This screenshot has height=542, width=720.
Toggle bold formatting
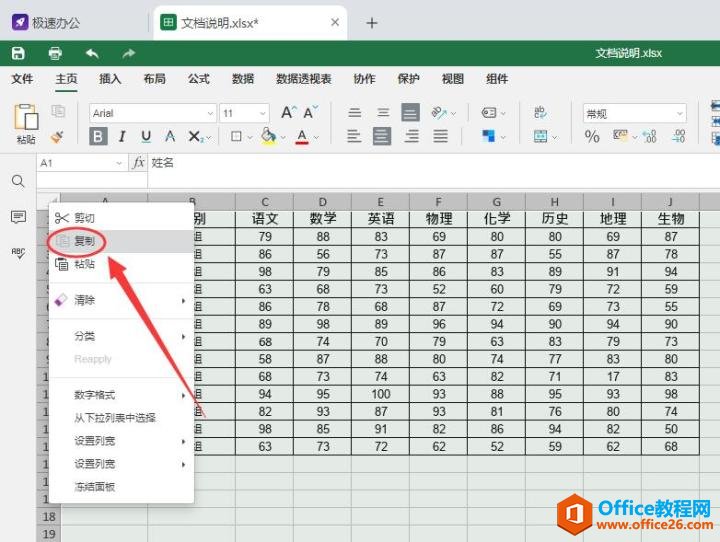pos(99,136)
